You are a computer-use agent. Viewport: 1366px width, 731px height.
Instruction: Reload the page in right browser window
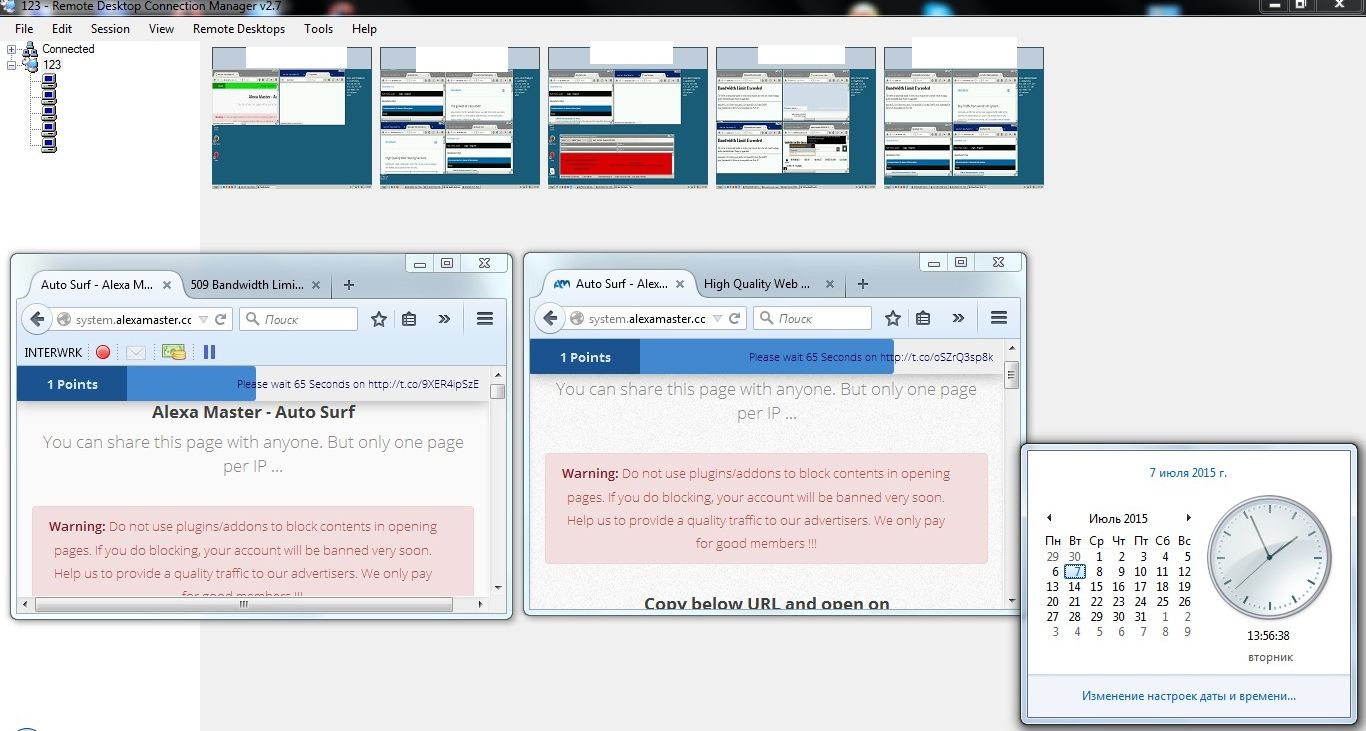coord(735,319)
